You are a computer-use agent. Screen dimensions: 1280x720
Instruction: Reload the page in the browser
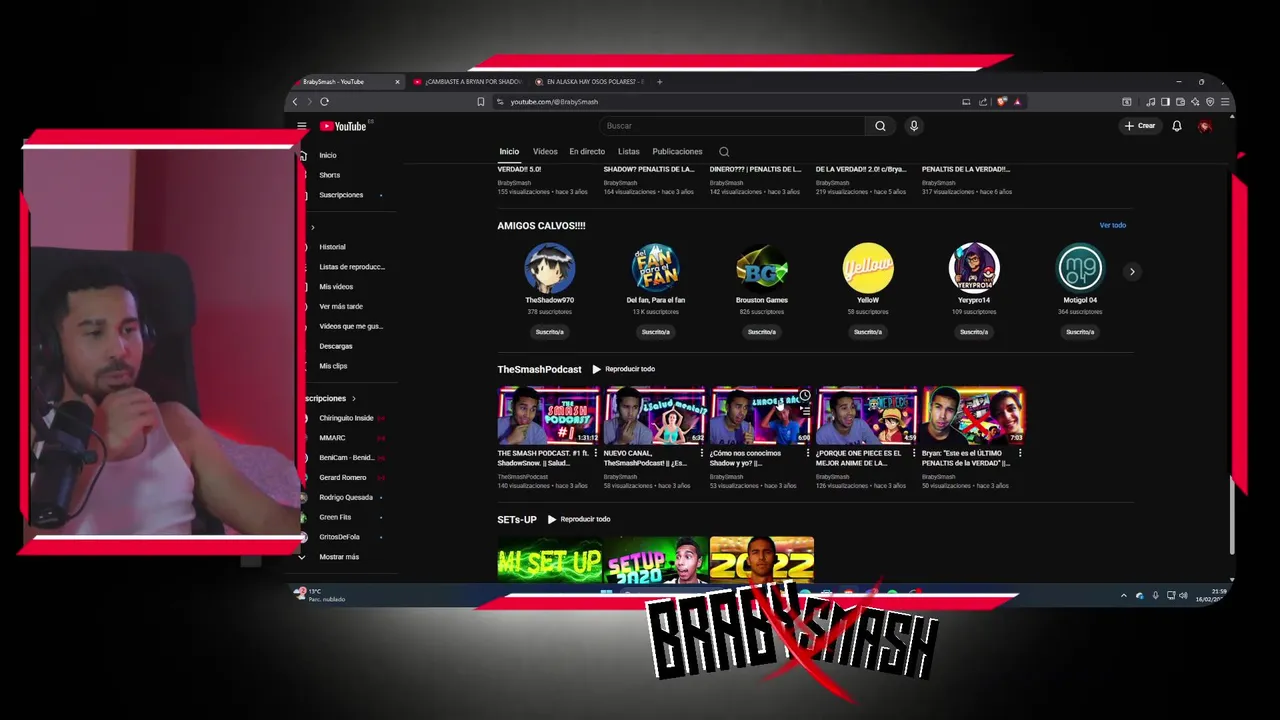[324, 102]
